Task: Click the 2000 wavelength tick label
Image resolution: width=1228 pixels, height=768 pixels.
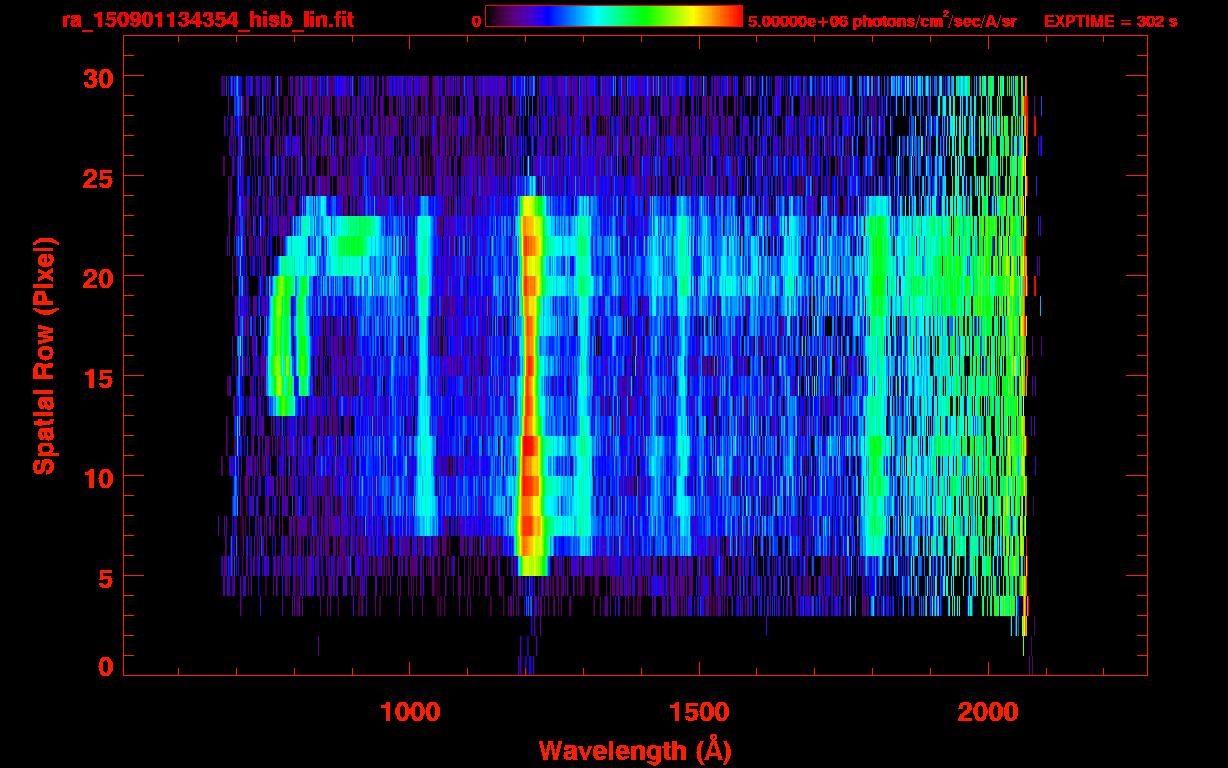Action: pos(988,712)
